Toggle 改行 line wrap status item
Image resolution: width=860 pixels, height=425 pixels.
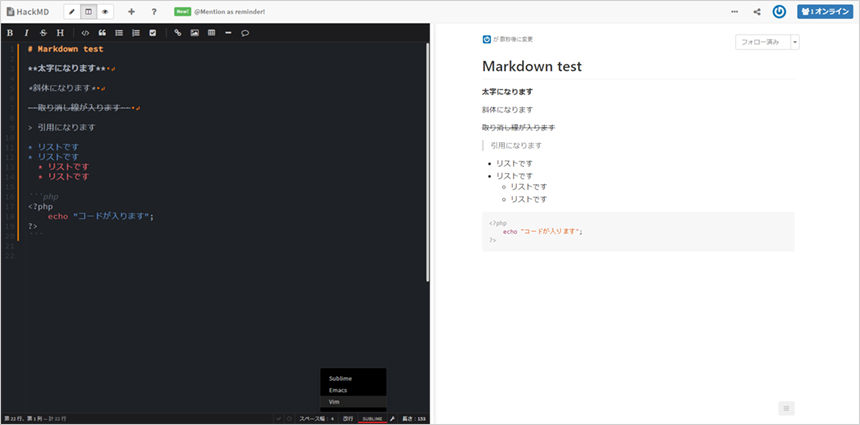coord(348,419)
